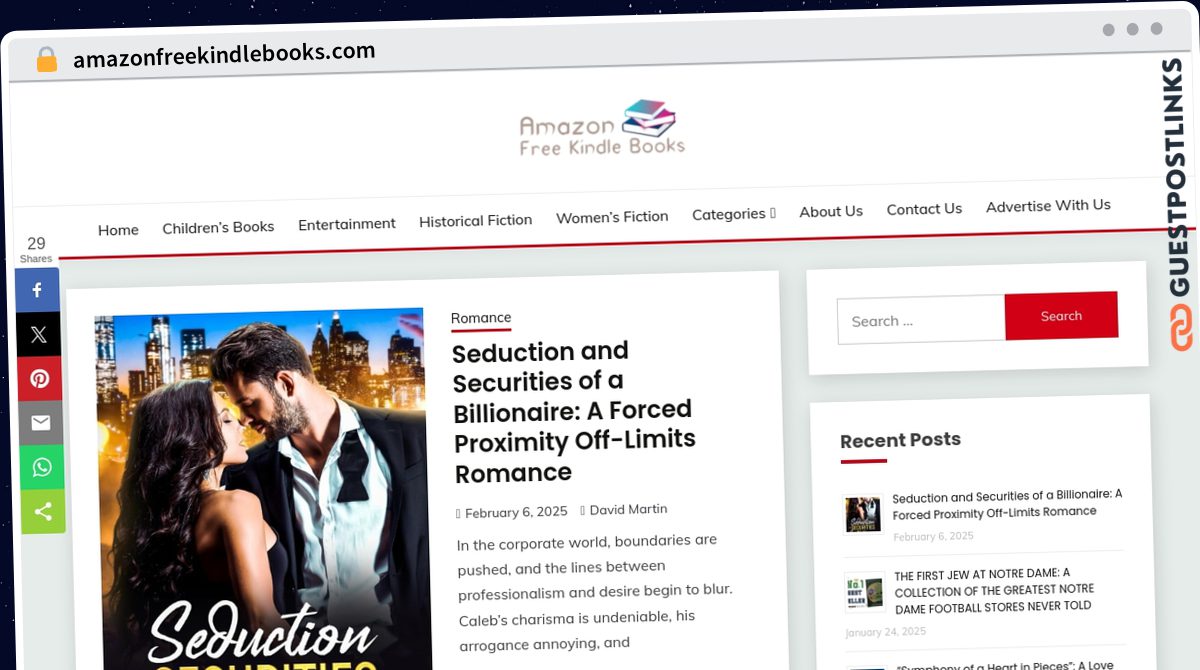Expand the Categories dropdown menu

[x=733, y=214]
